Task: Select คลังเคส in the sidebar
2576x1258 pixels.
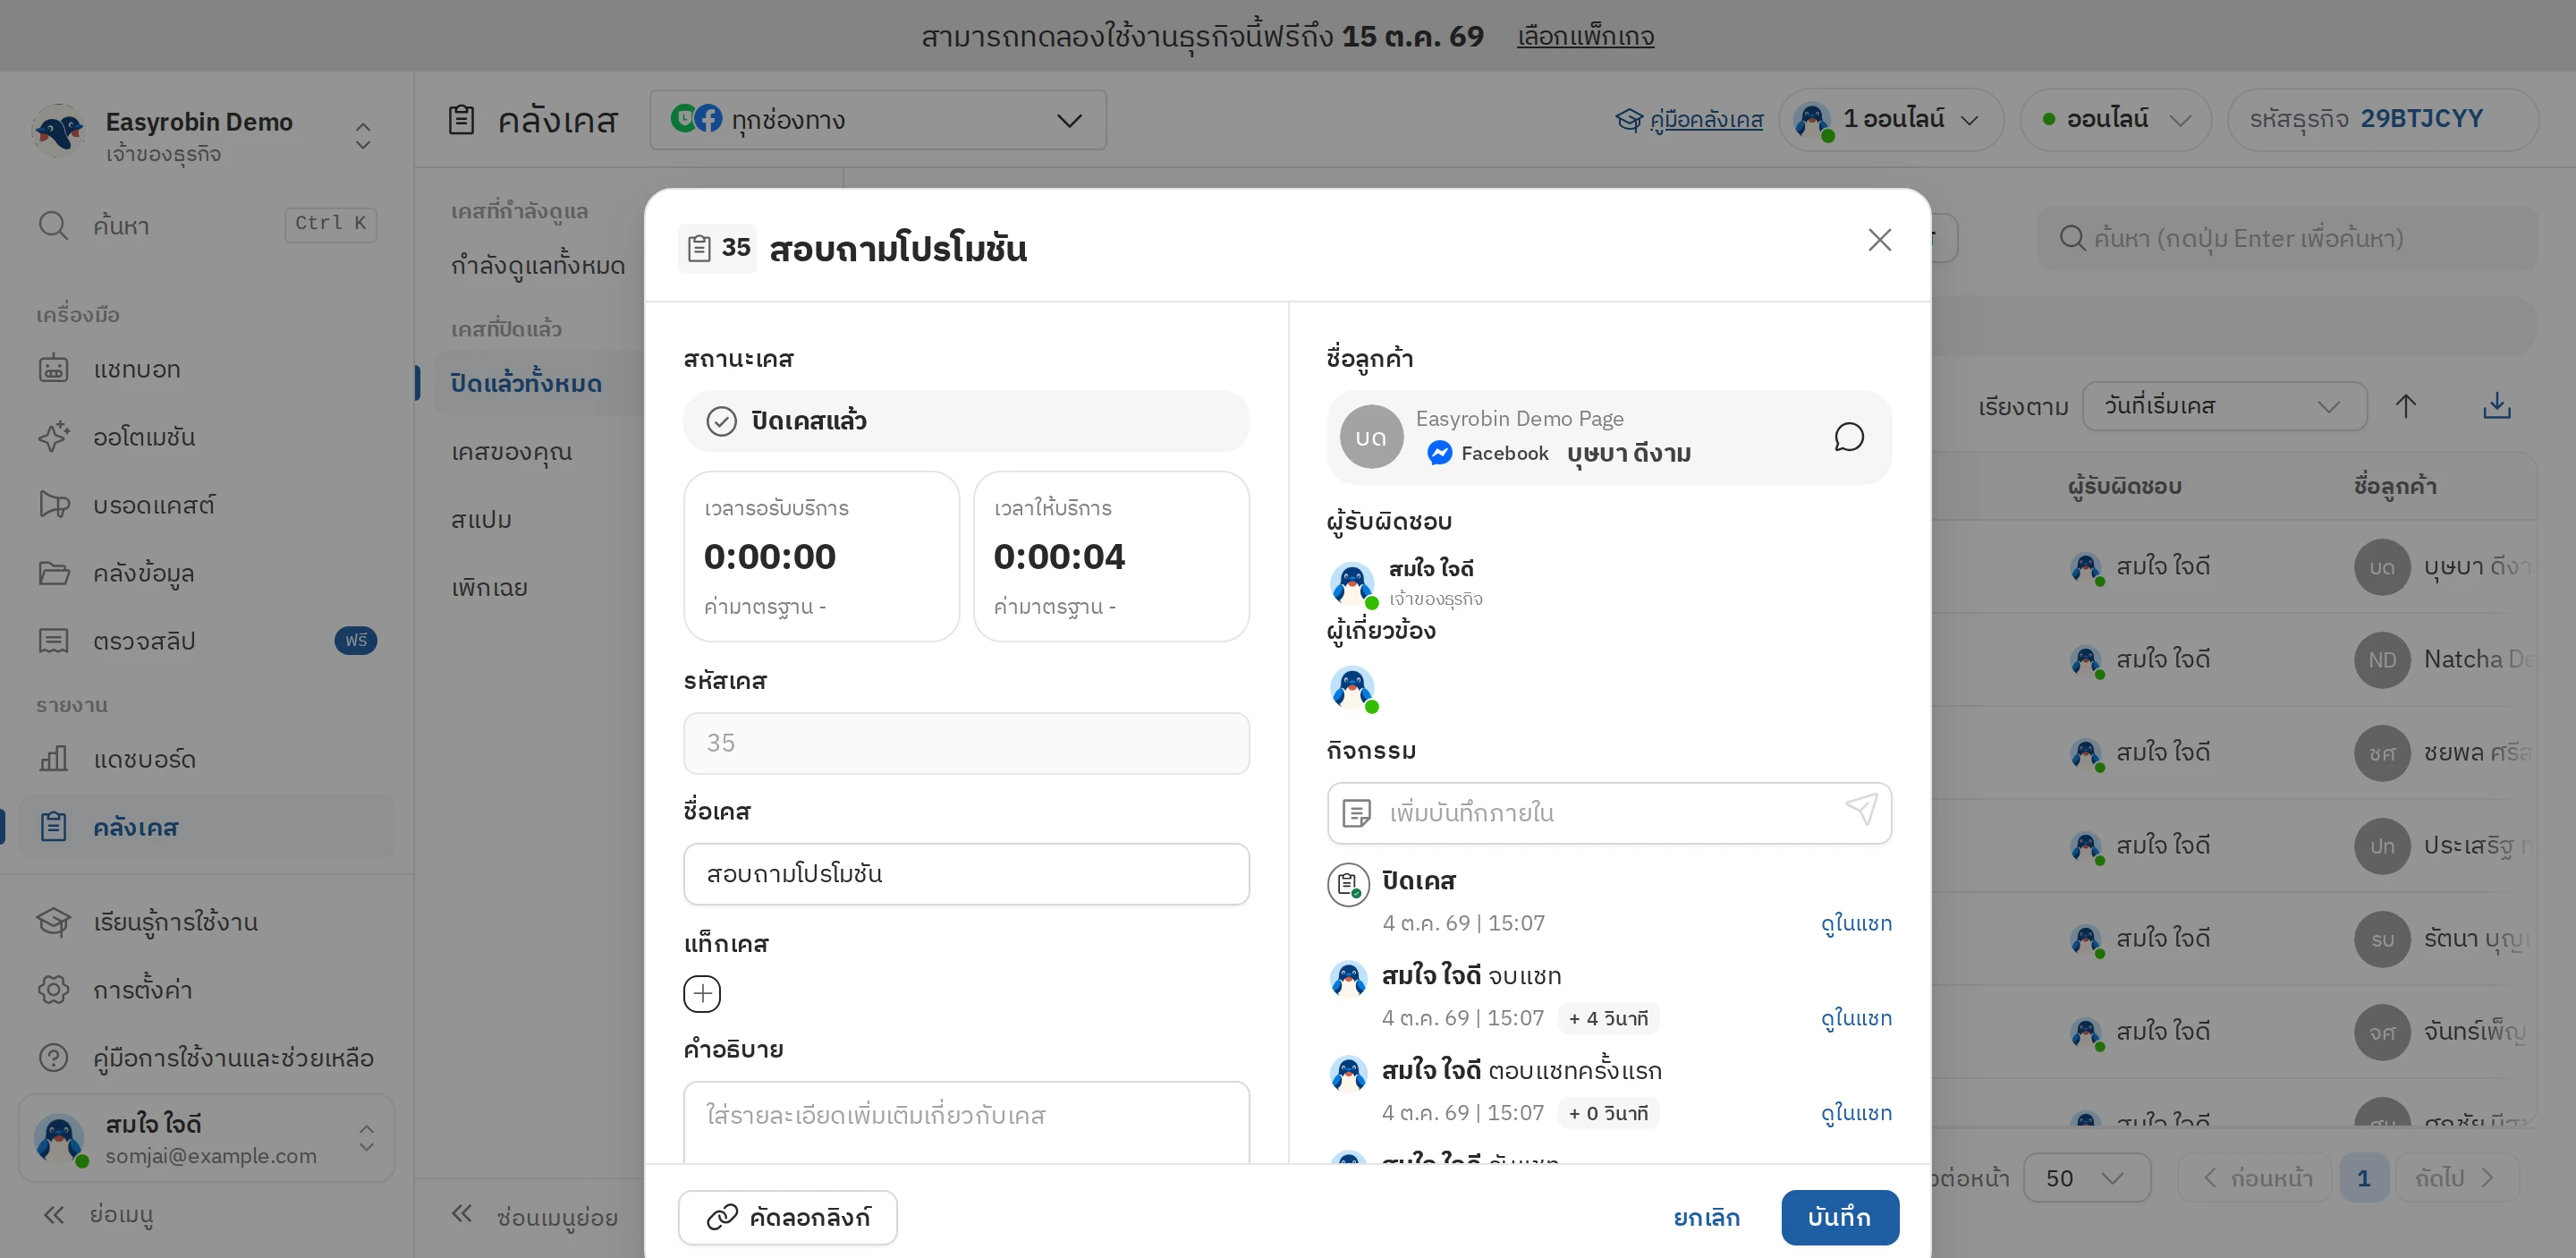Action: point(207,827)
